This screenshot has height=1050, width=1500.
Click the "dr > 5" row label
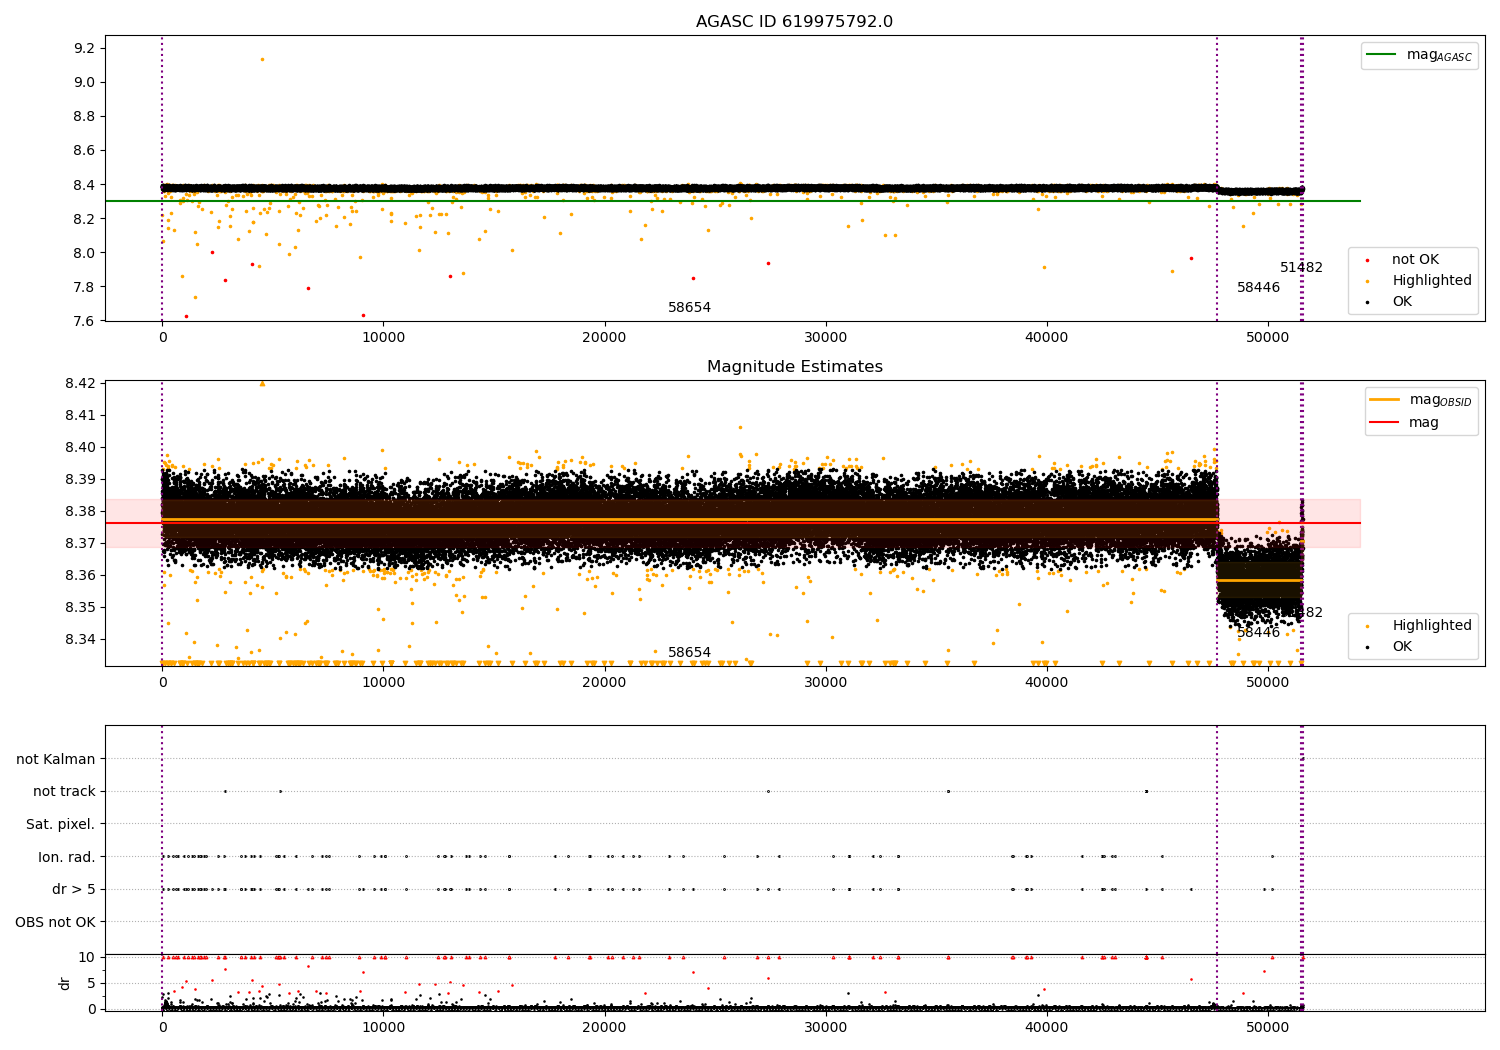tap(74, 890)
